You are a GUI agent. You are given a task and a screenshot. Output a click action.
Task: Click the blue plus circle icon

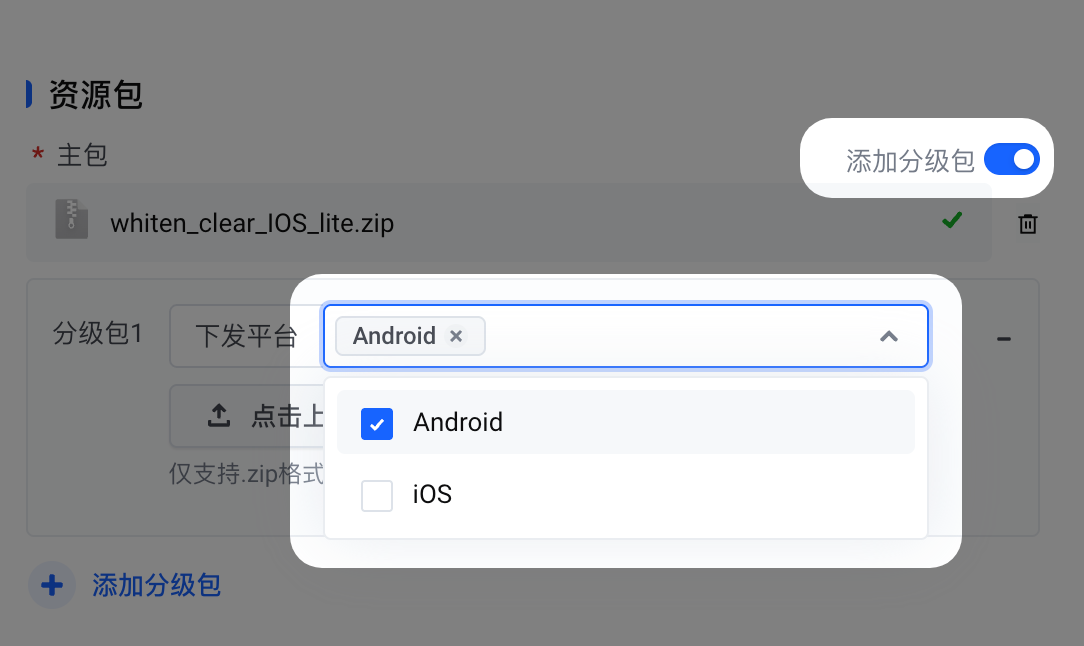tap(52, 585)
